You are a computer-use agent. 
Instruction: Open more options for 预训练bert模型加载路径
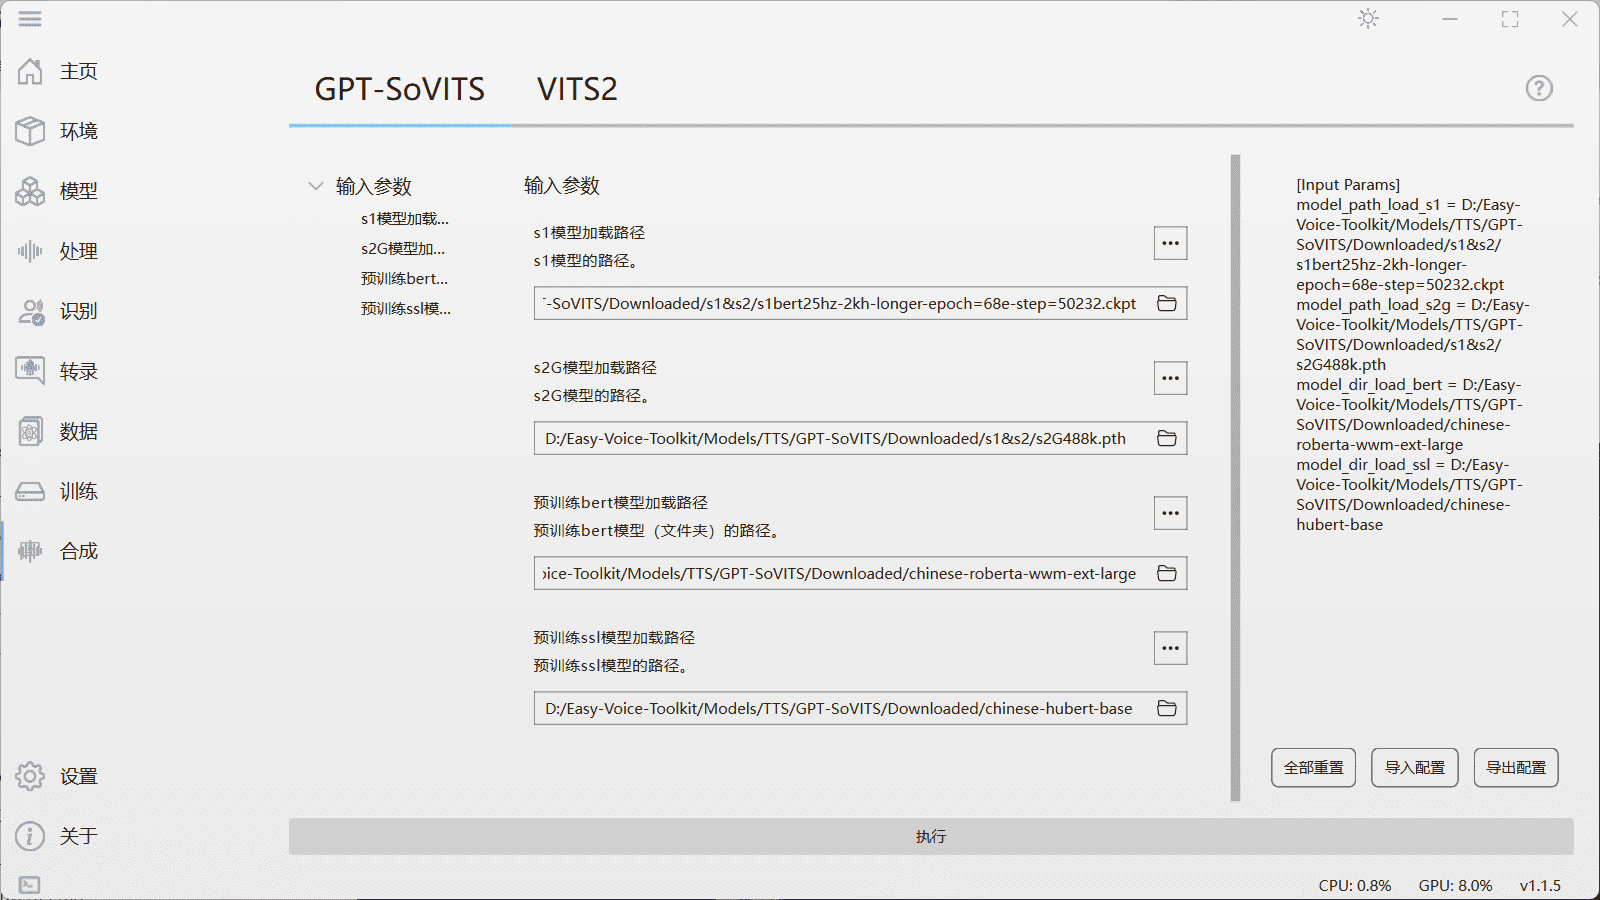(1170, 513)
